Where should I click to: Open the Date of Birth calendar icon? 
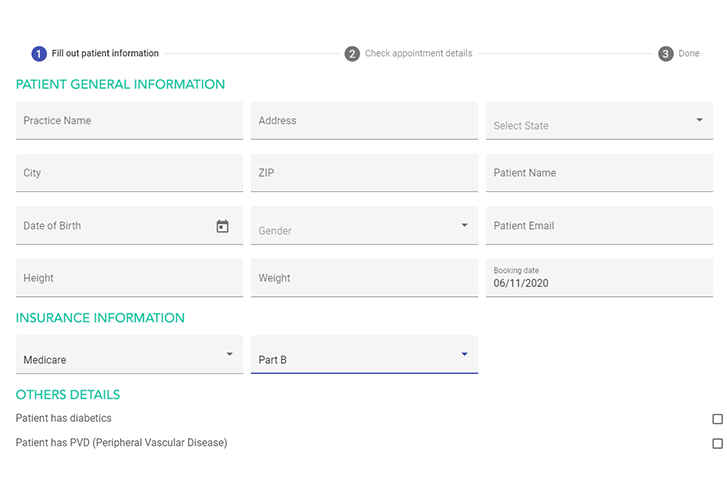click(x=222, y=226)
